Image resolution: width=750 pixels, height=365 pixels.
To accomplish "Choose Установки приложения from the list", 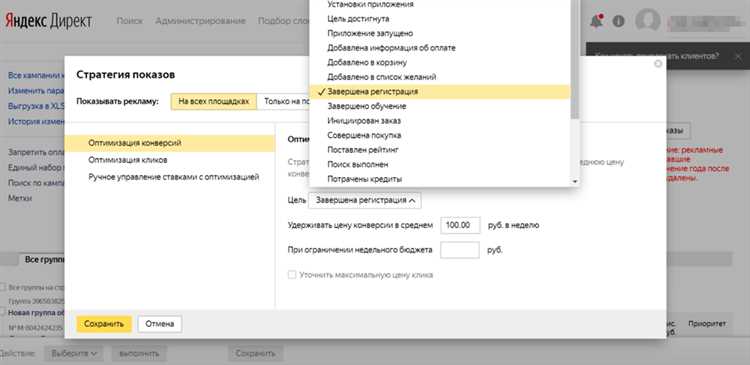I will pos(440,4).
